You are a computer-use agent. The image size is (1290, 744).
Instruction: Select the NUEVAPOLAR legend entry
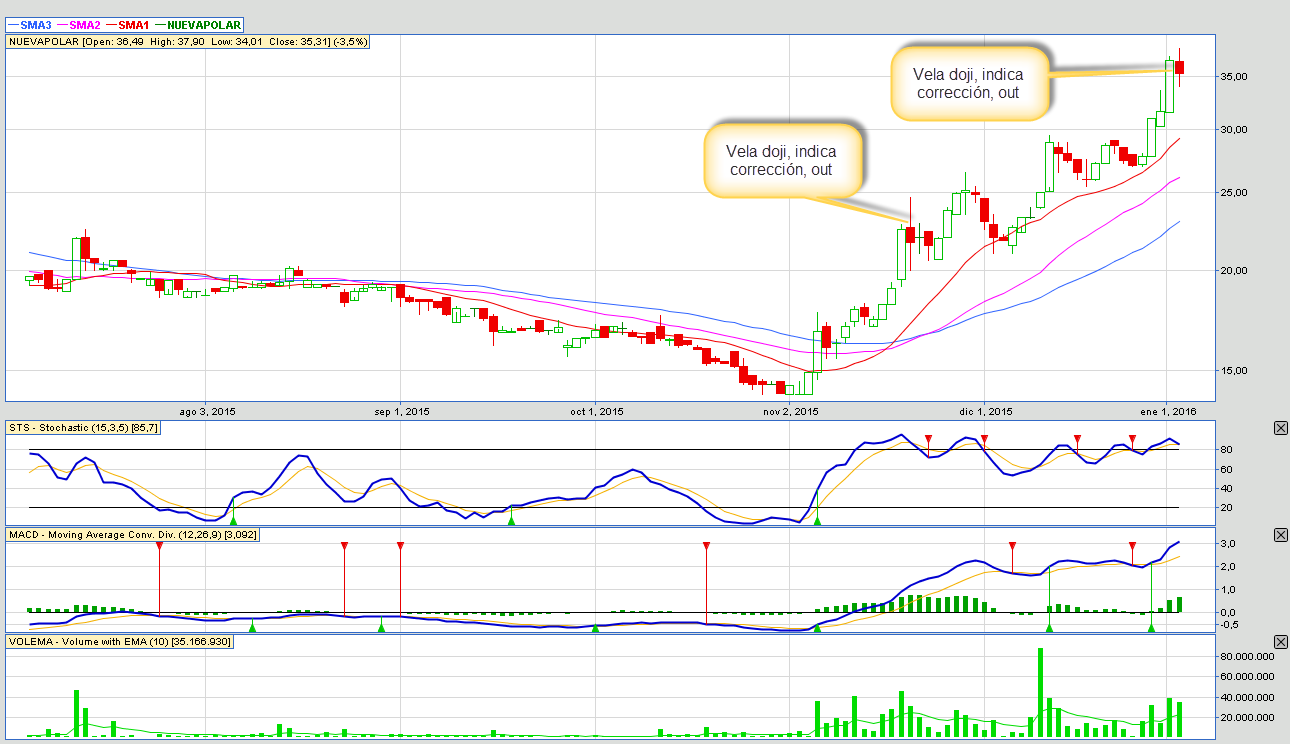tap(198, 24)
